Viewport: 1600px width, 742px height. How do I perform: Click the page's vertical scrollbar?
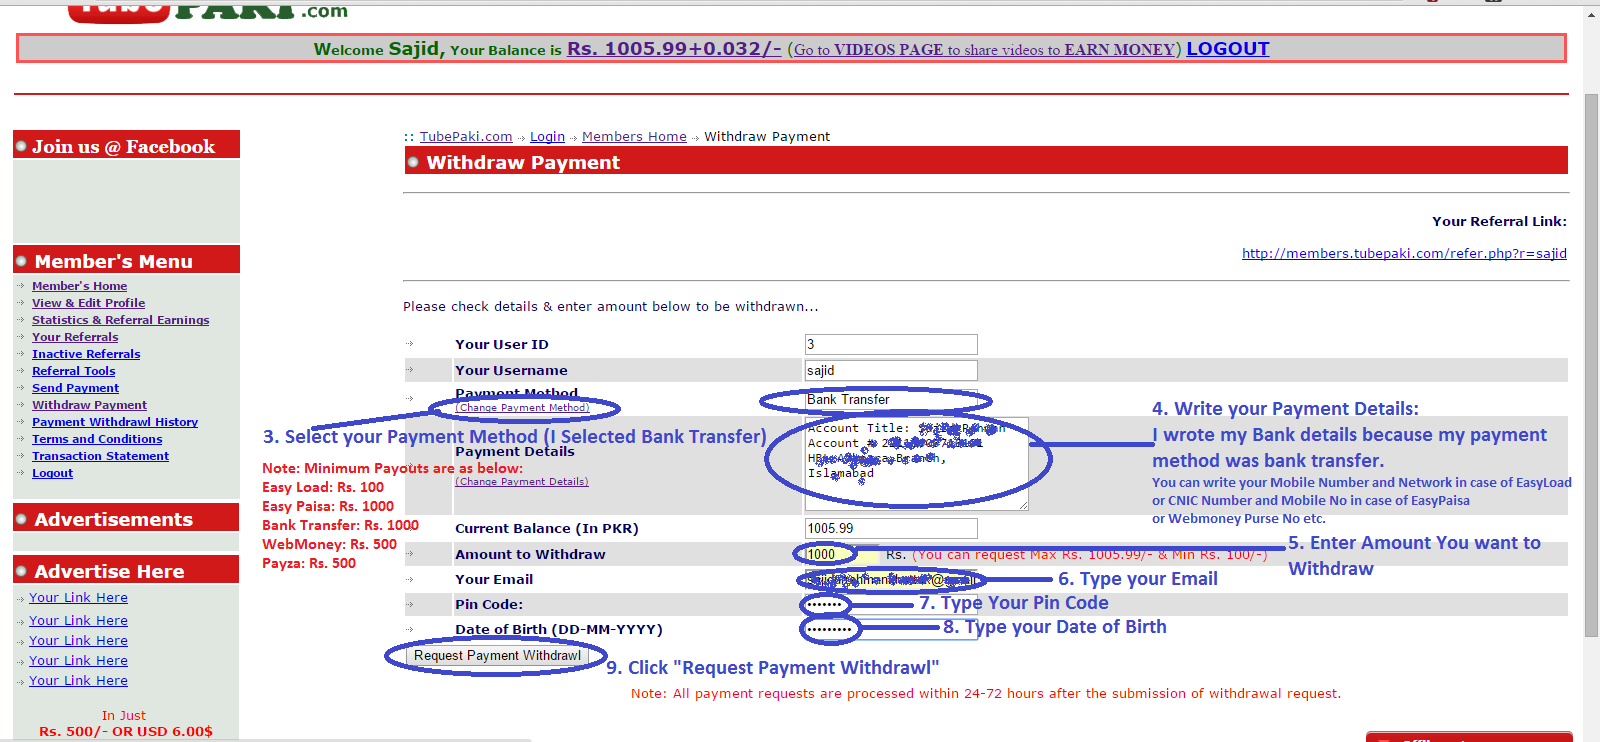(x=1591, y=366)
